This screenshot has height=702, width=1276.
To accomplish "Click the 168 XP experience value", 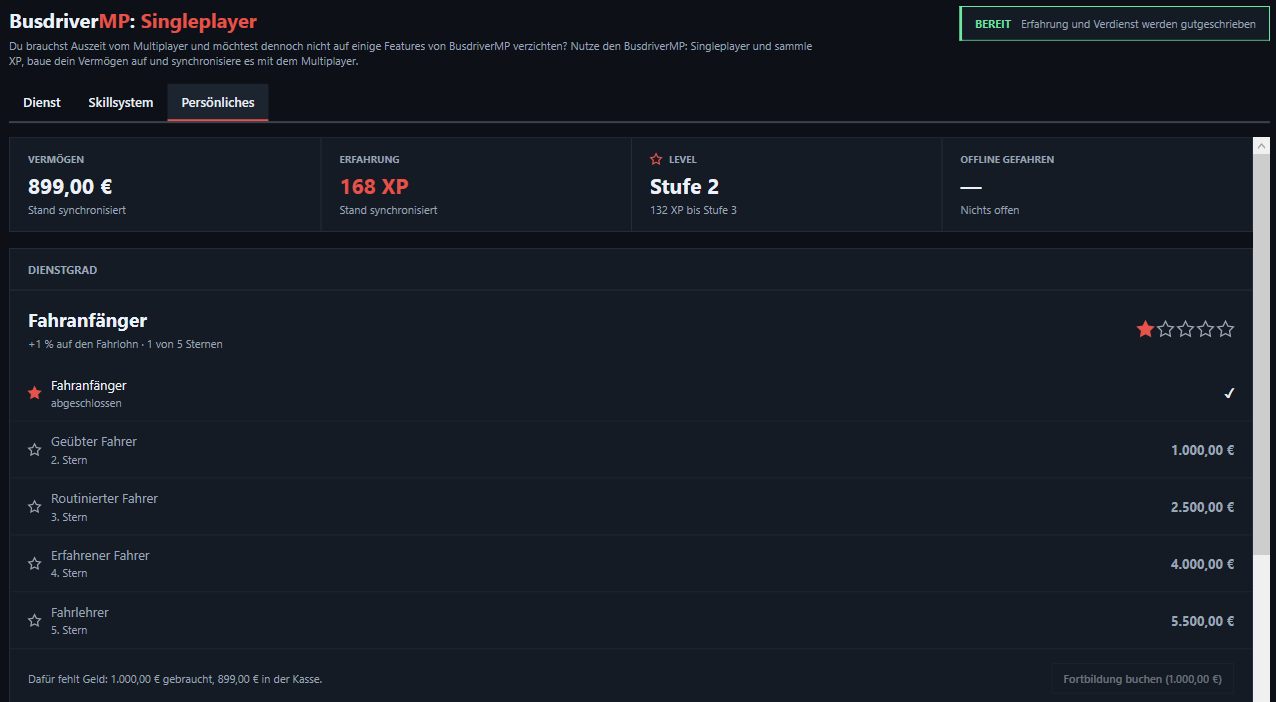I will point(374,186).
